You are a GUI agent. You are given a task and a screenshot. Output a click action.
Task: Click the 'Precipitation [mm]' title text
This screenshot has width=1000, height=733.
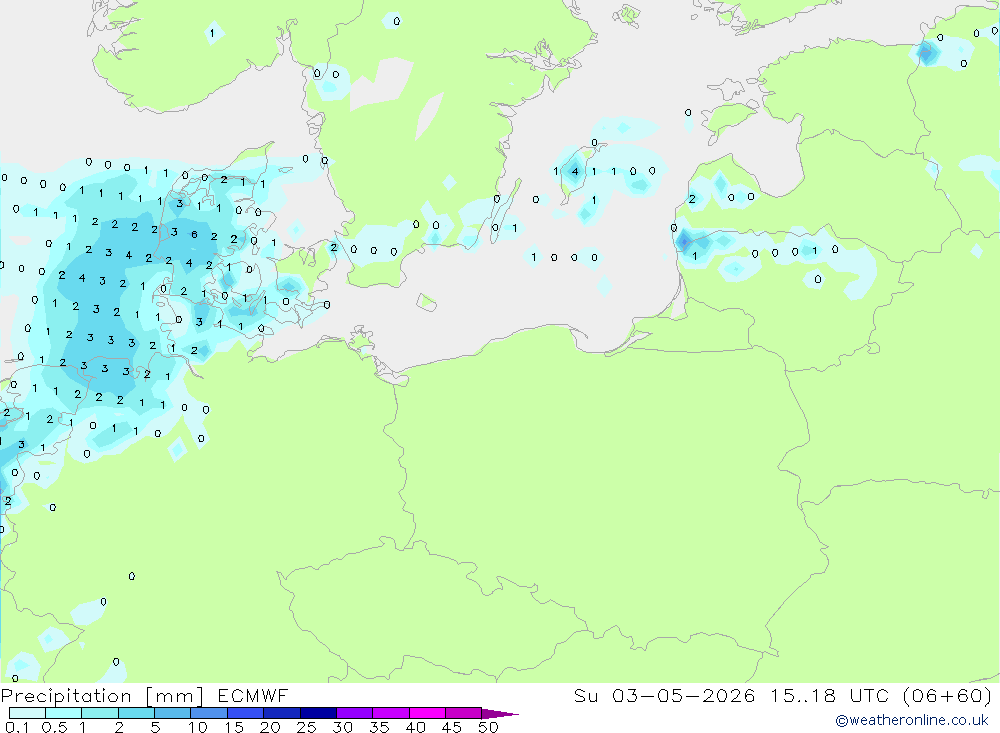click(103, 696)
